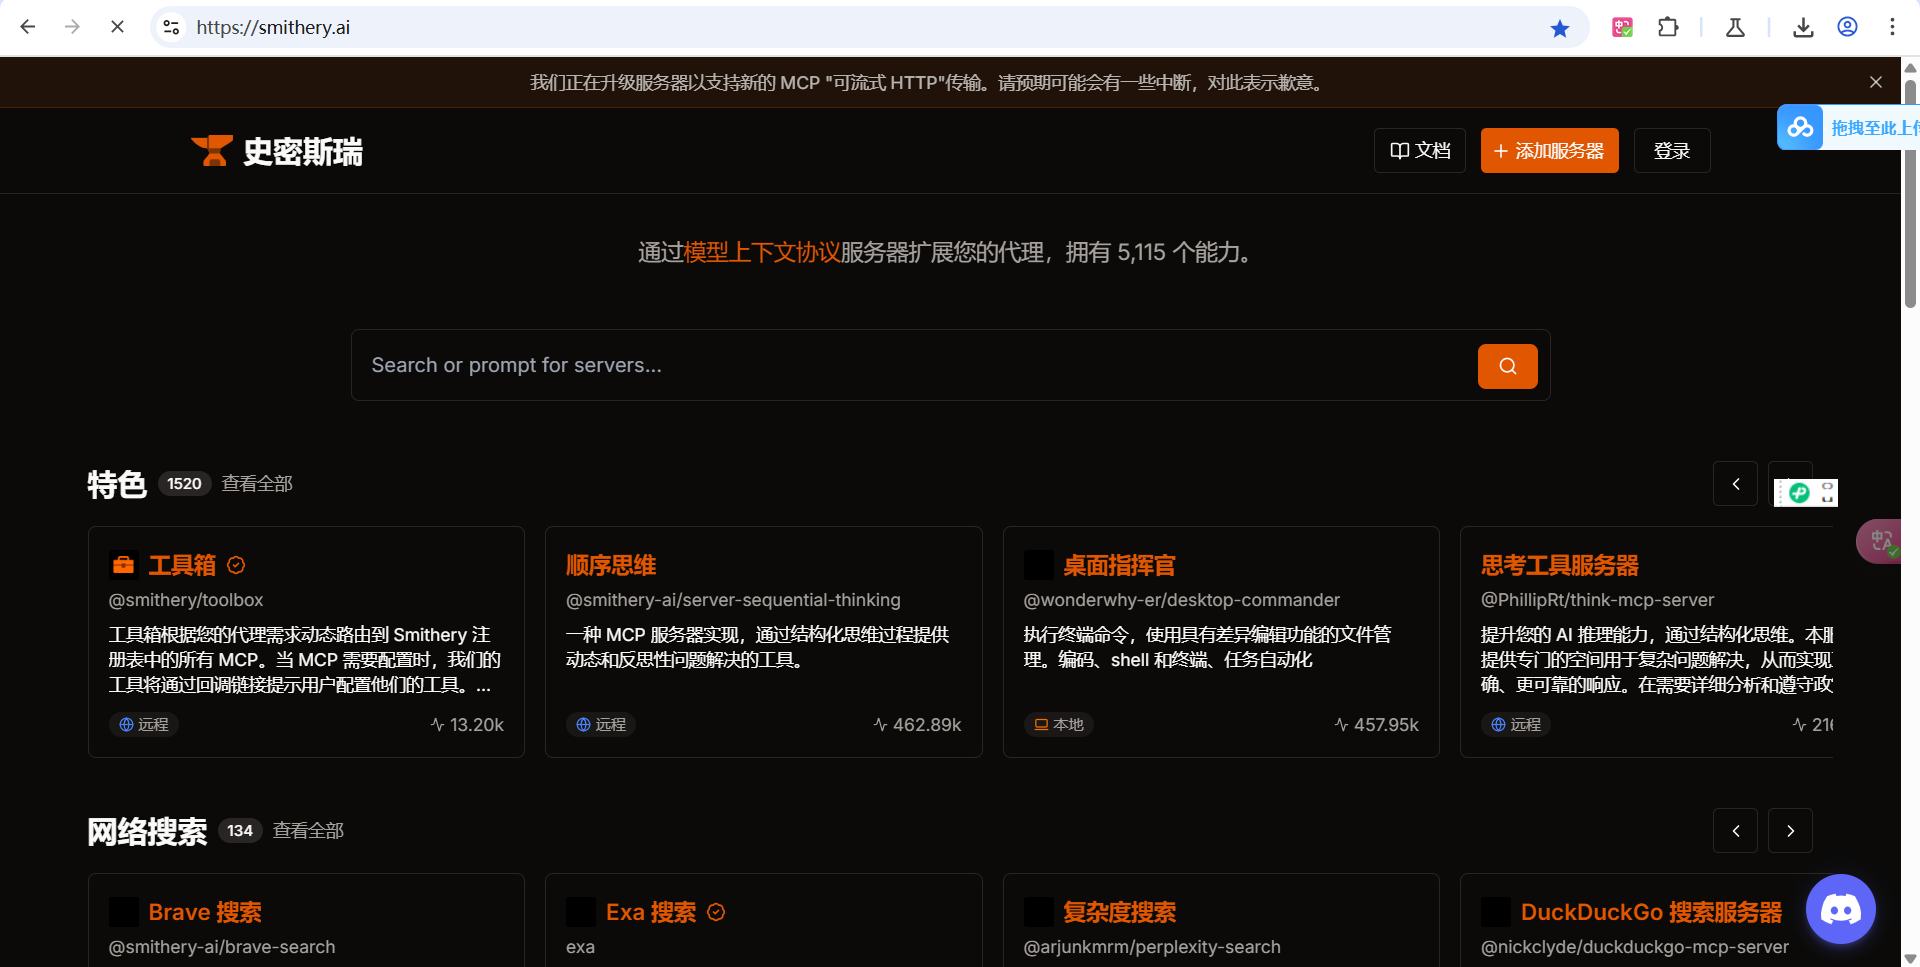Open the downloads icon
Image resolution: width=1920 pixels, height=967 pixels.
1803,27
